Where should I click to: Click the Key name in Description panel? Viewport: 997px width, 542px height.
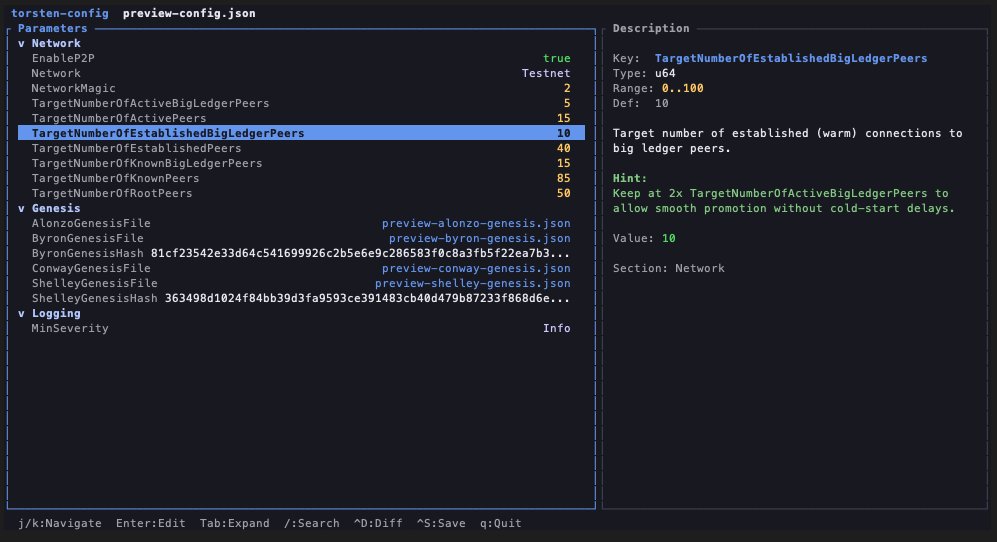[791, 58]
